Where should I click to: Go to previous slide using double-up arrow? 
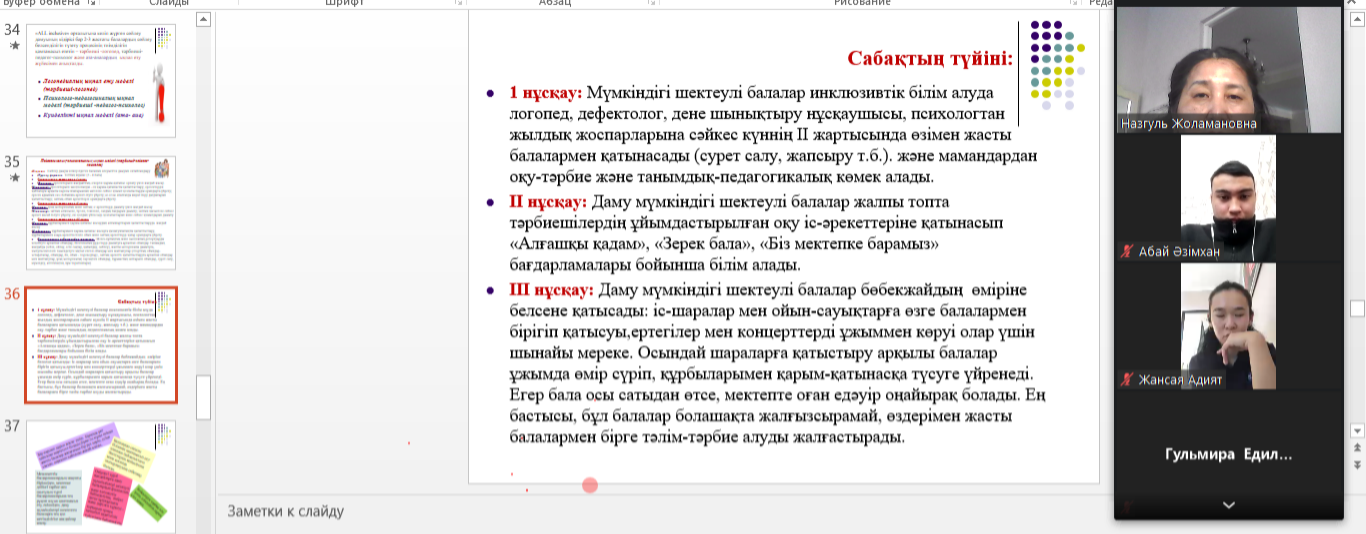point(1357,449)
